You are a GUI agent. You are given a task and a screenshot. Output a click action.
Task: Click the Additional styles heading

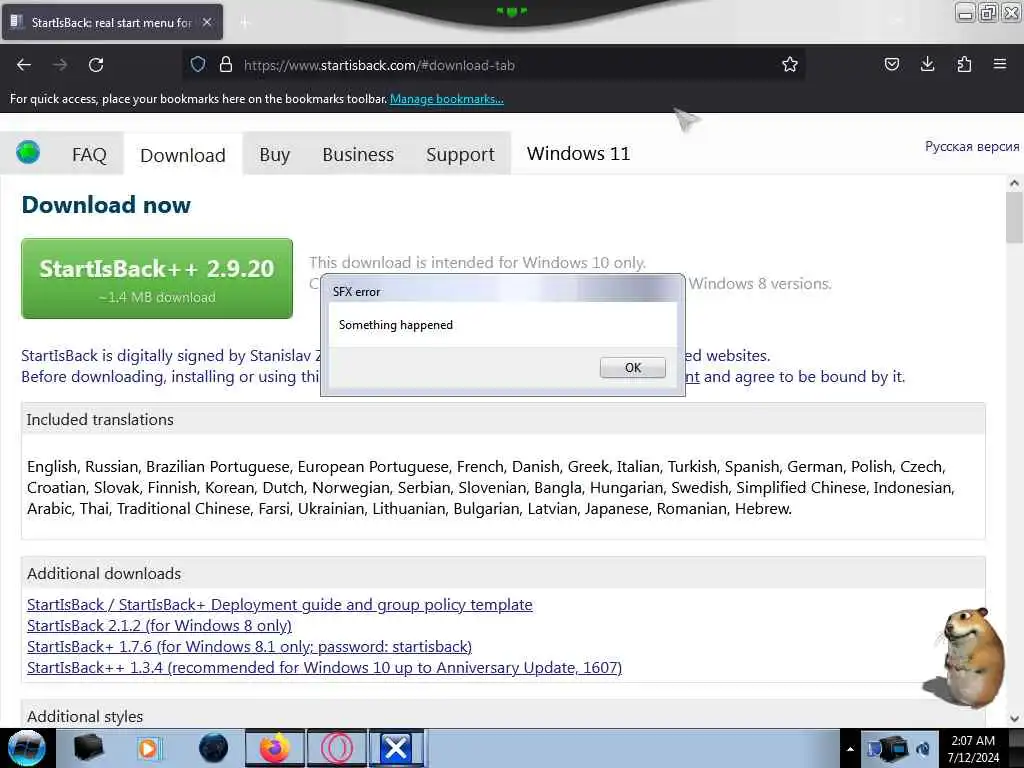pos(85,716)
